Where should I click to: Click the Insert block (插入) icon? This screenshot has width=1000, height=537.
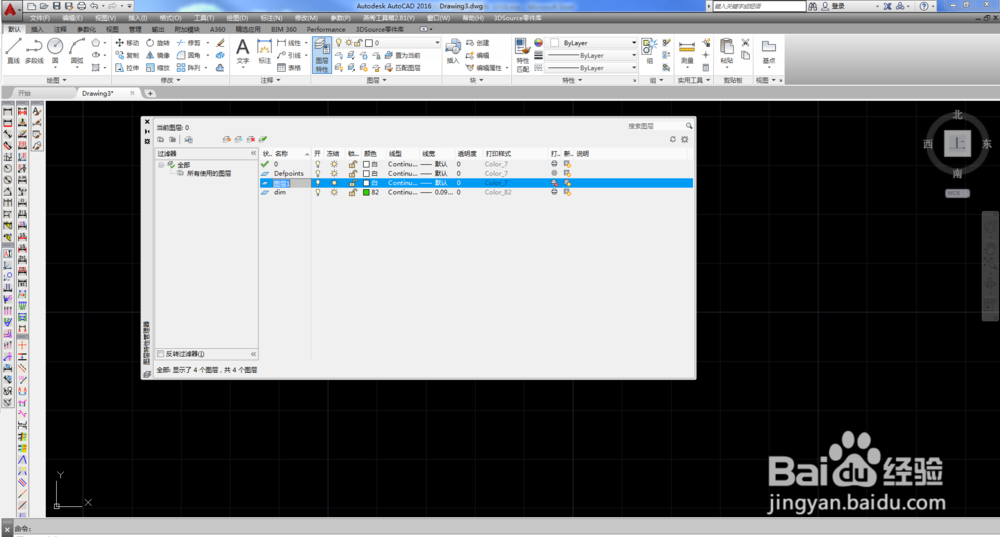(453, 51)
